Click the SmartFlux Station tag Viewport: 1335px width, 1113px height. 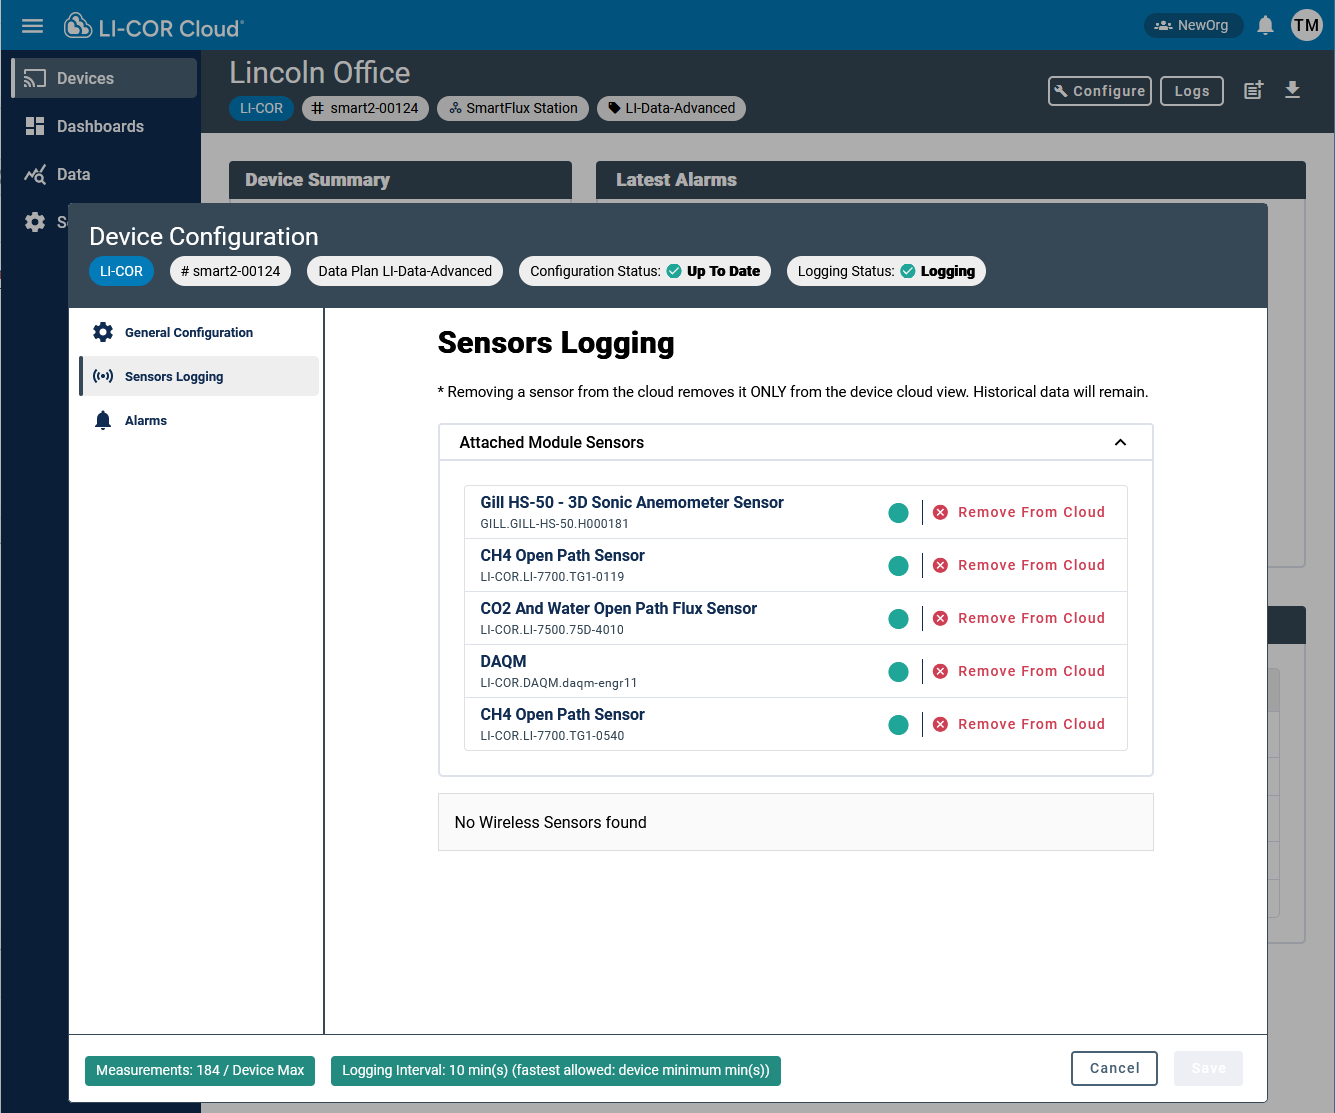513,108
